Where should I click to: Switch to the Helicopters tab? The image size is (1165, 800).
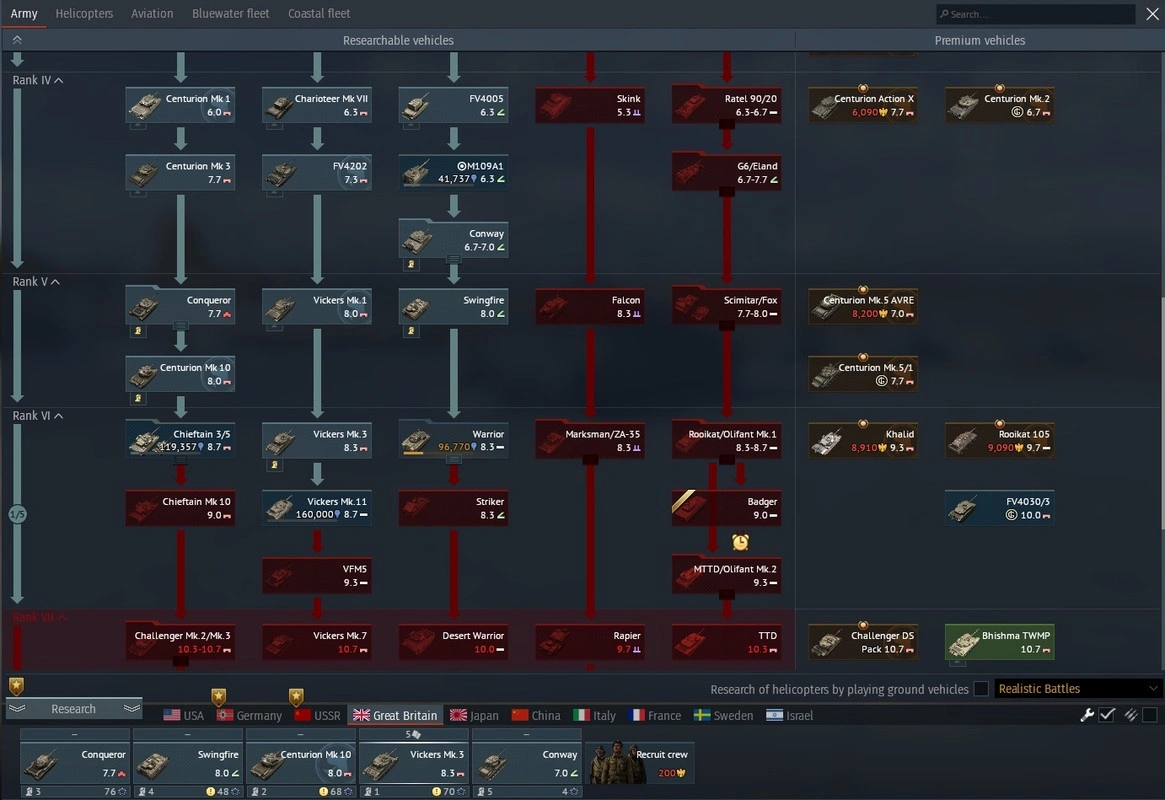point(84,14)
